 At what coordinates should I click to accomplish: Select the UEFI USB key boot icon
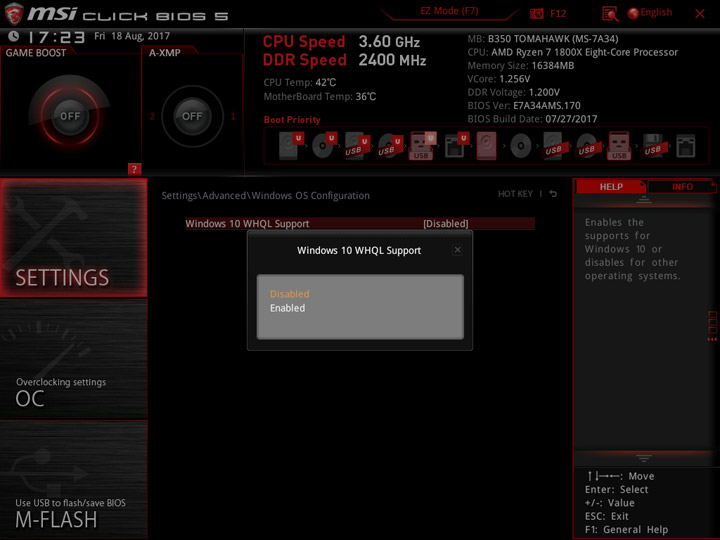click(x=422, y=146)
